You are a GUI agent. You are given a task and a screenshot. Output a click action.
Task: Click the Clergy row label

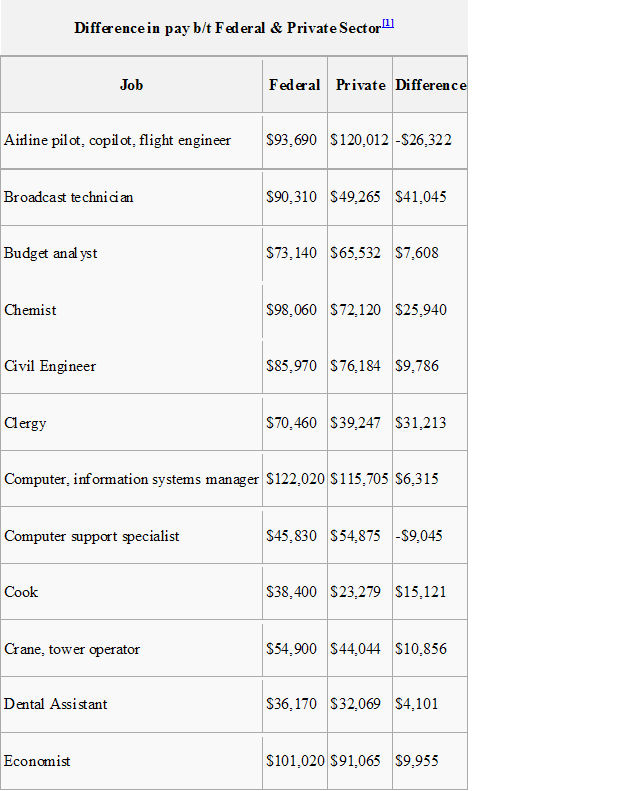point(25,423)
